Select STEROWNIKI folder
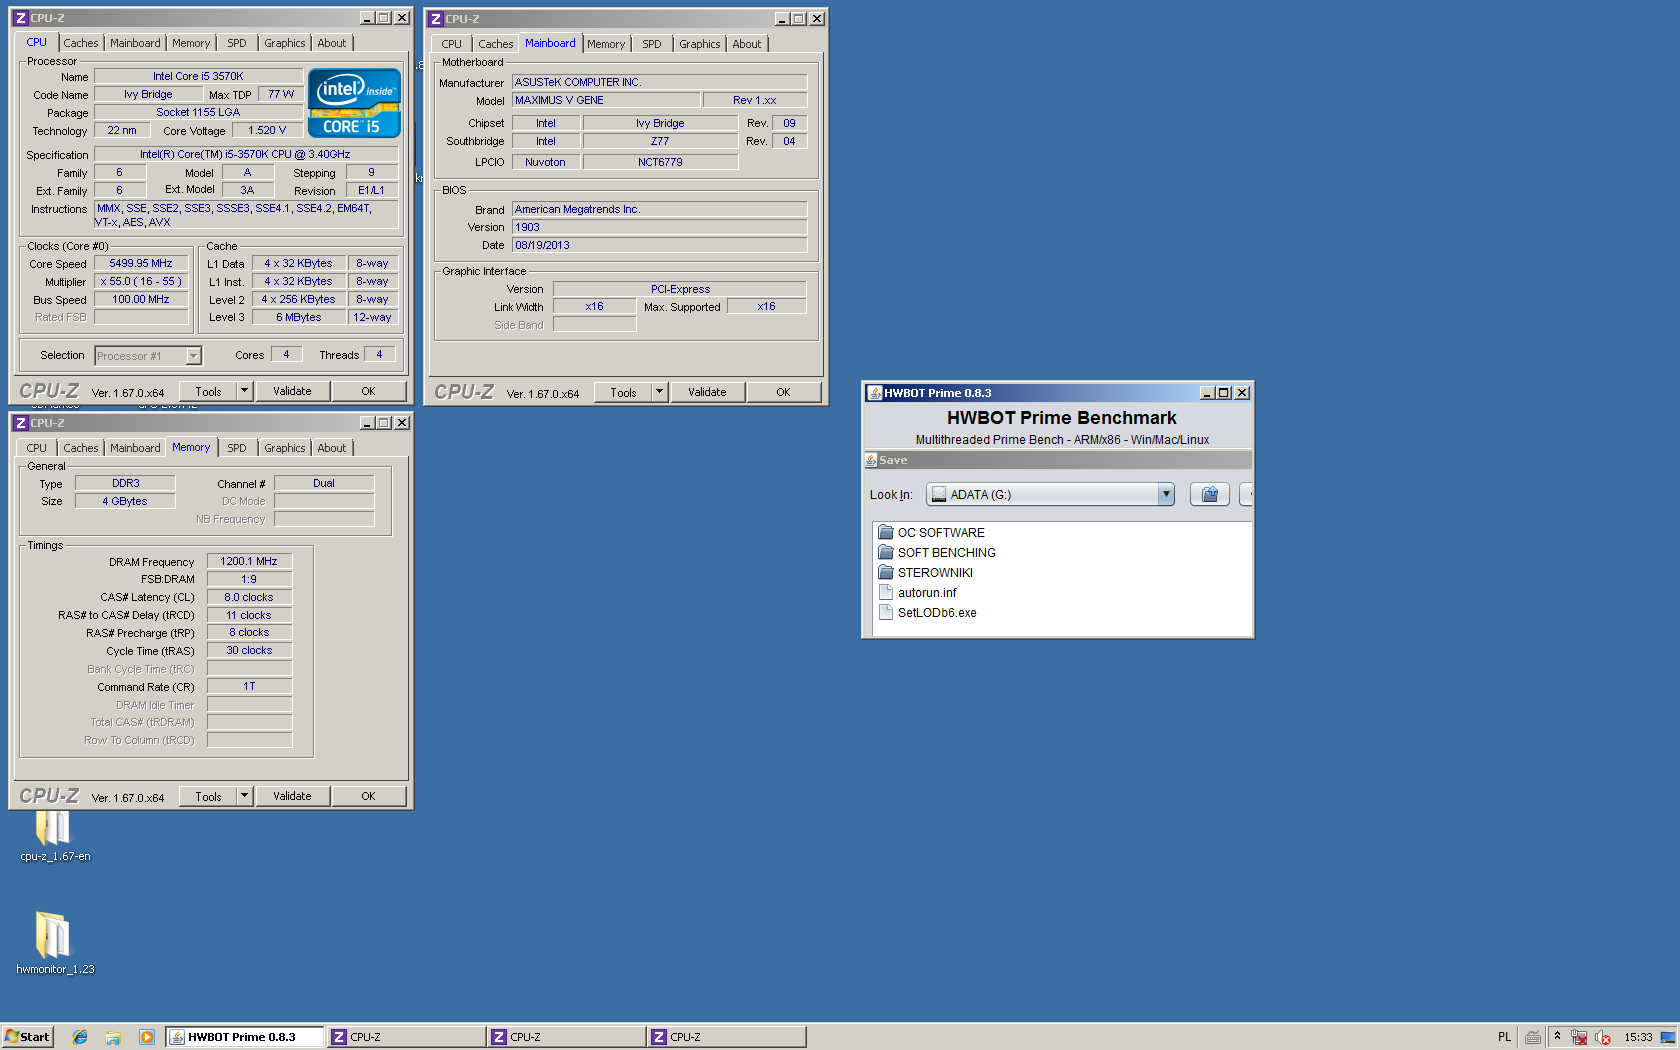Image resolution: width=1680 pixels, height=1050 pixels. [925, 572]
